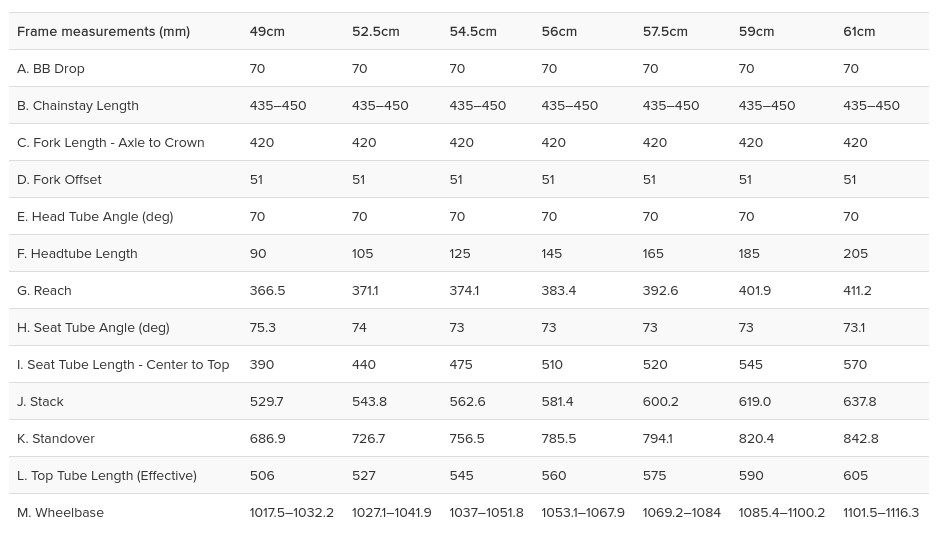
Task: Click the J. Stack value 619.0
Action: click(x=754, y=402)
